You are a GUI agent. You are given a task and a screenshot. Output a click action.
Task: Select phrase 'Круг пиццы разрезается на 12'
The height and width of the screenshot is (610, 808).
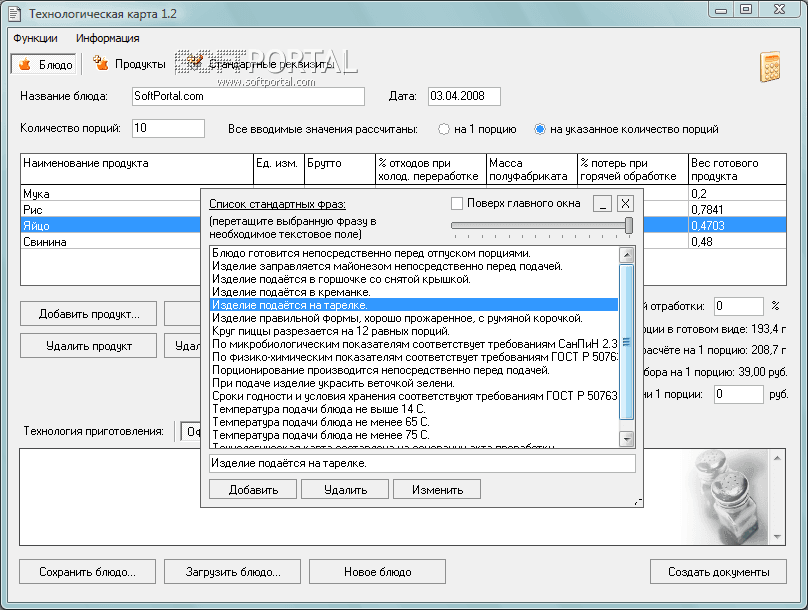(414, 331)
